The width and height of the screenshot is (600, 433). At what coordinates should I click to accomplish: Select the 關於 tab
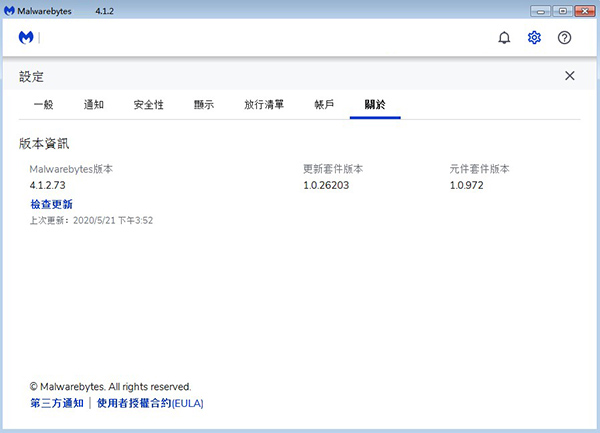click(375, 104)
